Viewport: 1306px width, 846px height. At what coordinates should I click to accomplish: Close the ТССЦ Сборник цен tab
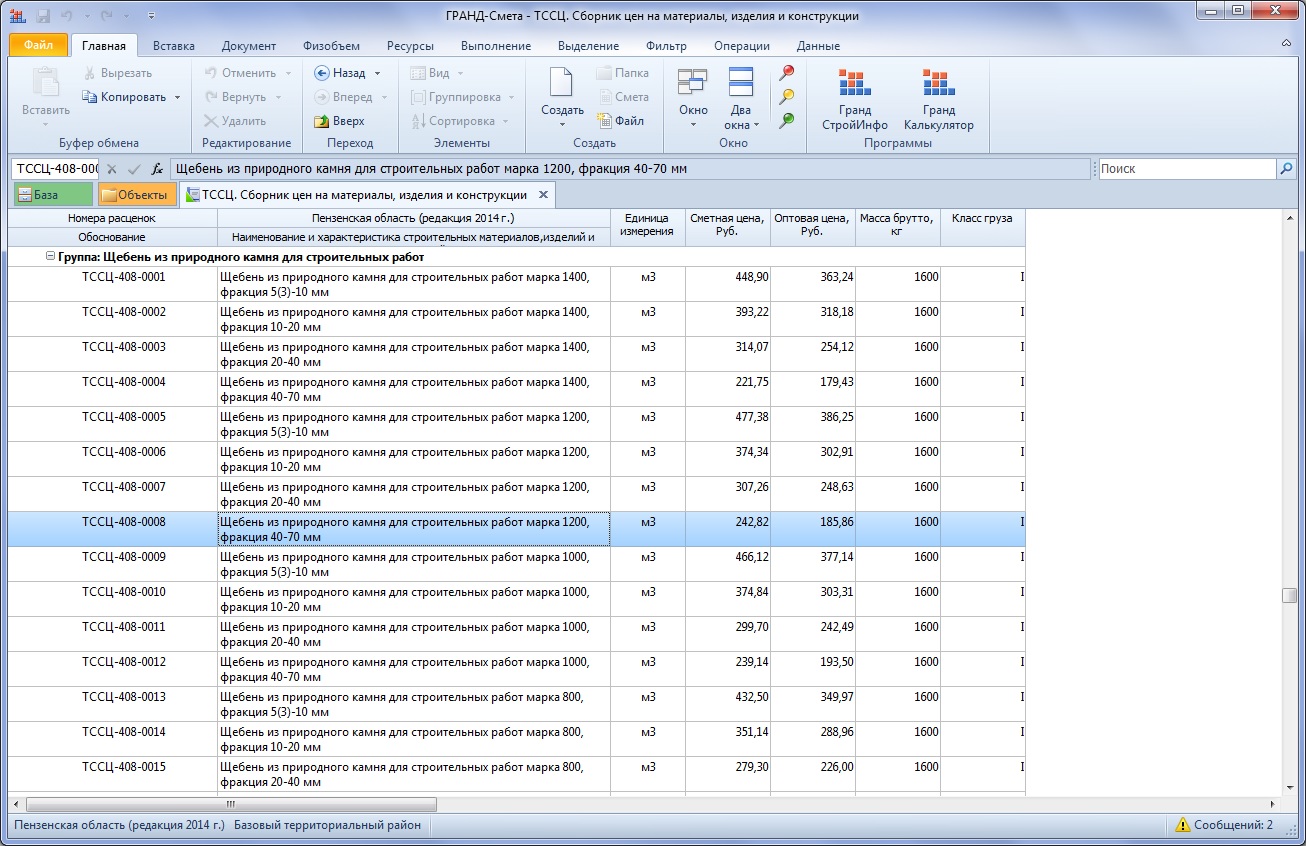coord(543,195)
